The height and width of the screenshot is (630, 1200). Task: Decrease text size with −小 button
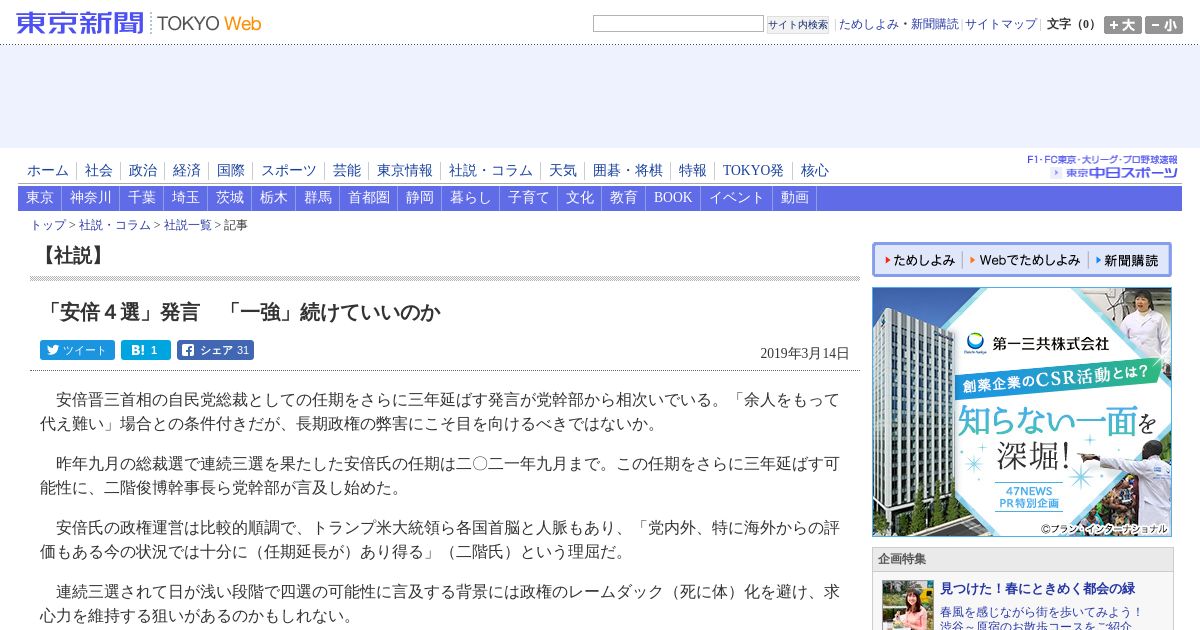1163,25
